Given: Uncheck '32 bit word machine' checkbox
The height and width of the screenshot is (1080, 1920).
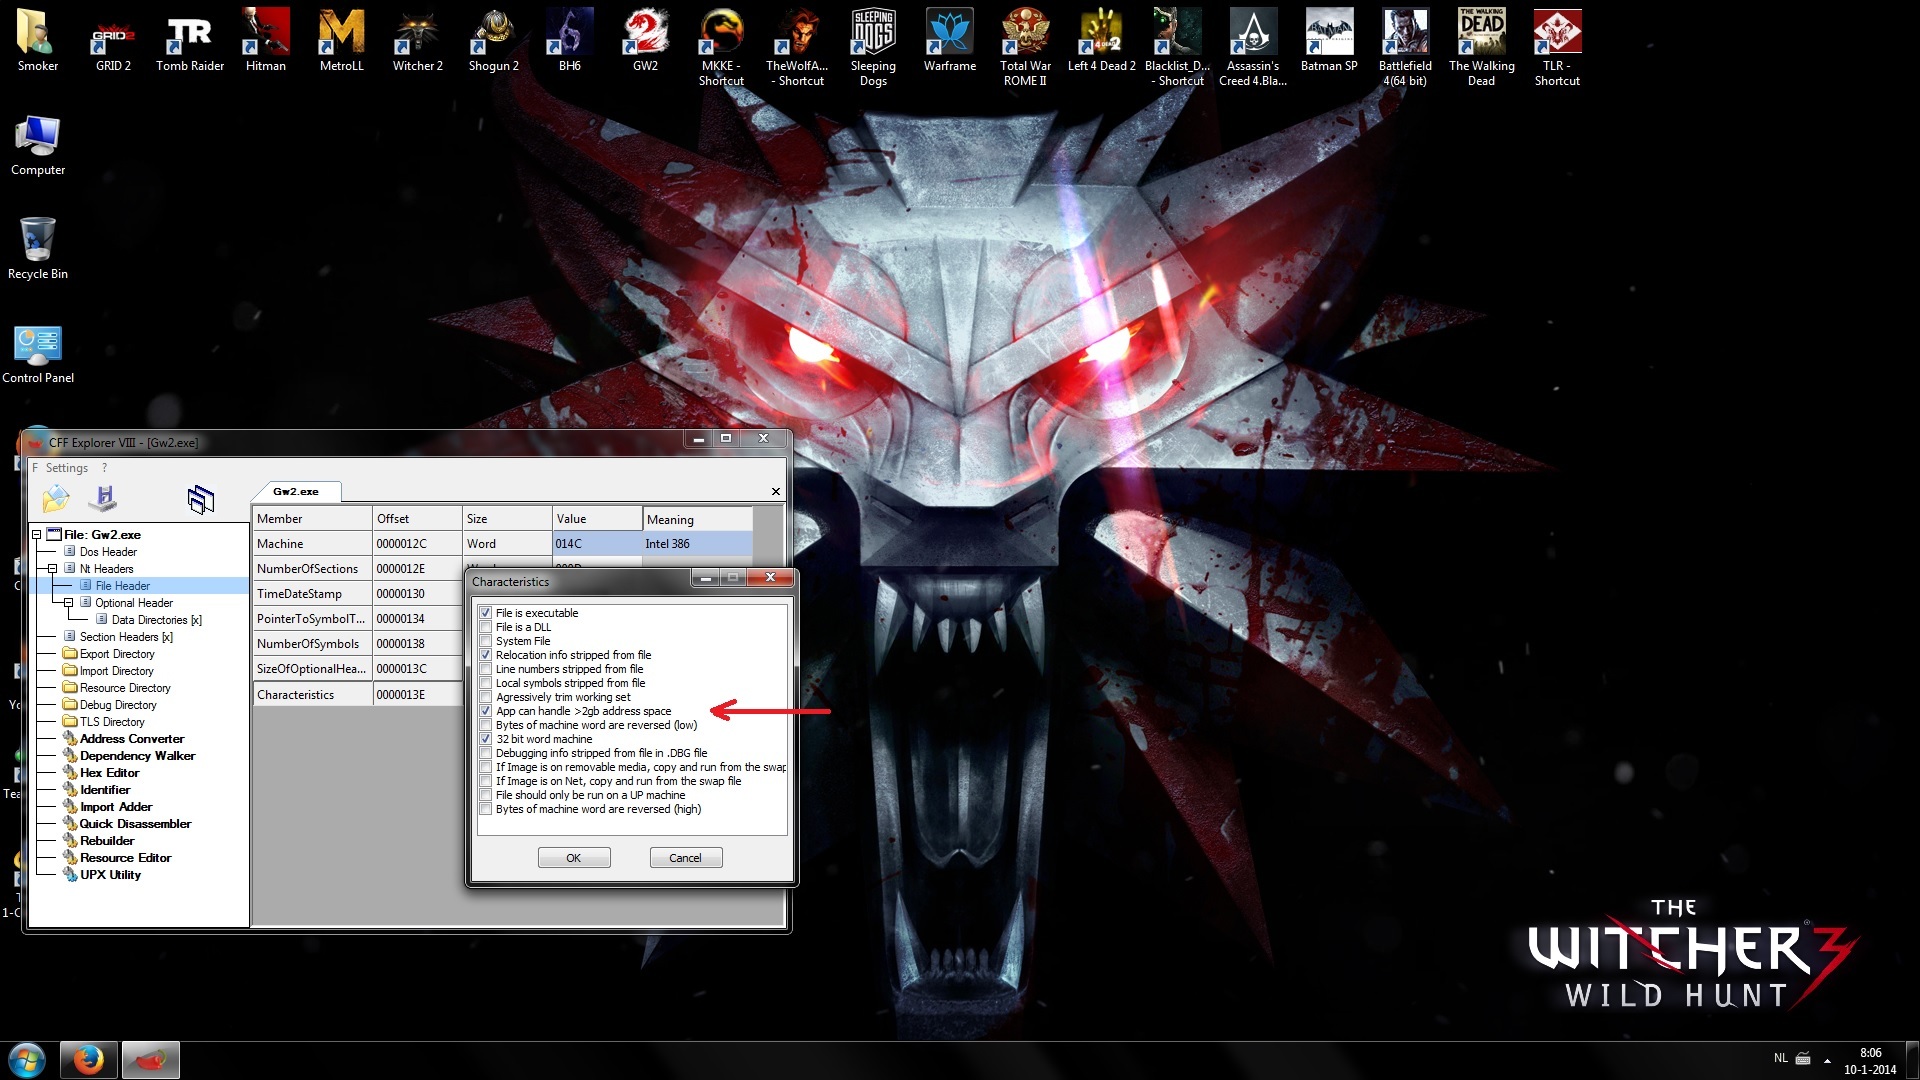Looking at the screenshot, I should [x=486, y=739].
